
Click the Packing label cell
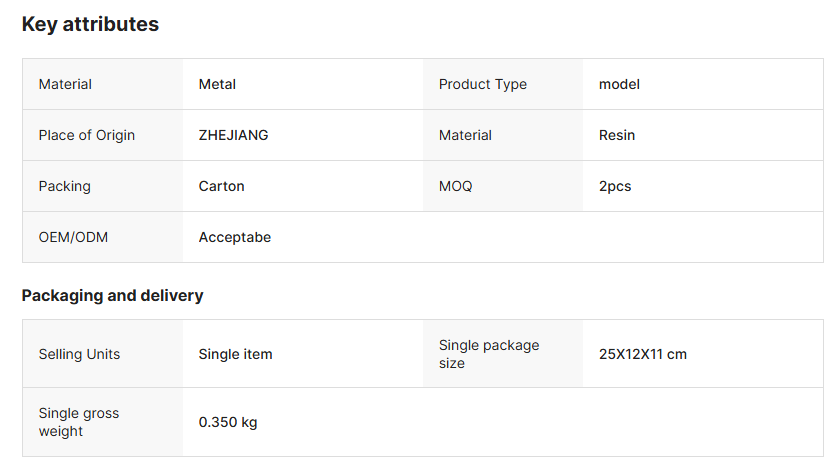[x=65, y=187]
